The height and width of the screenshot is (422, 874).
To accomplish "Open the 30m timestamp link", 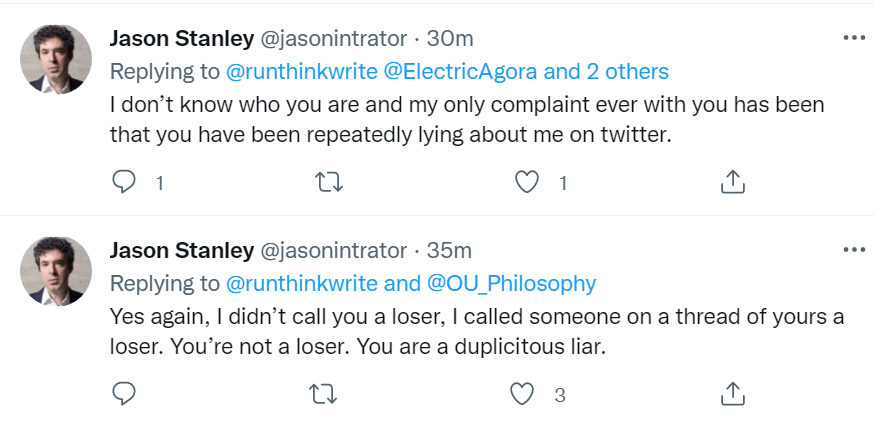I will [x=450, y=39].
